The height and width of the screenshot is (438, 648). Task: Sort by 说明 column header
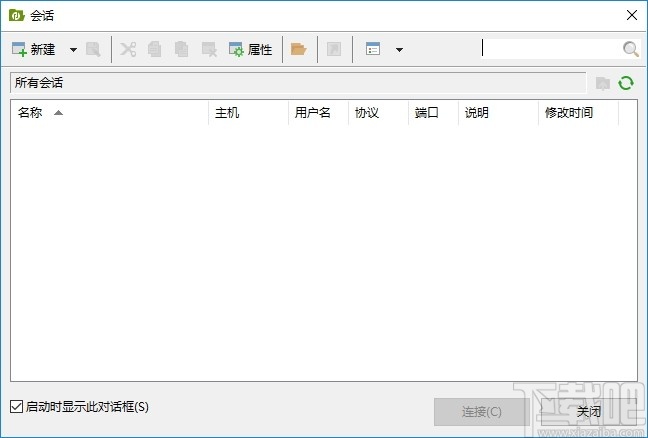(498, 112)
